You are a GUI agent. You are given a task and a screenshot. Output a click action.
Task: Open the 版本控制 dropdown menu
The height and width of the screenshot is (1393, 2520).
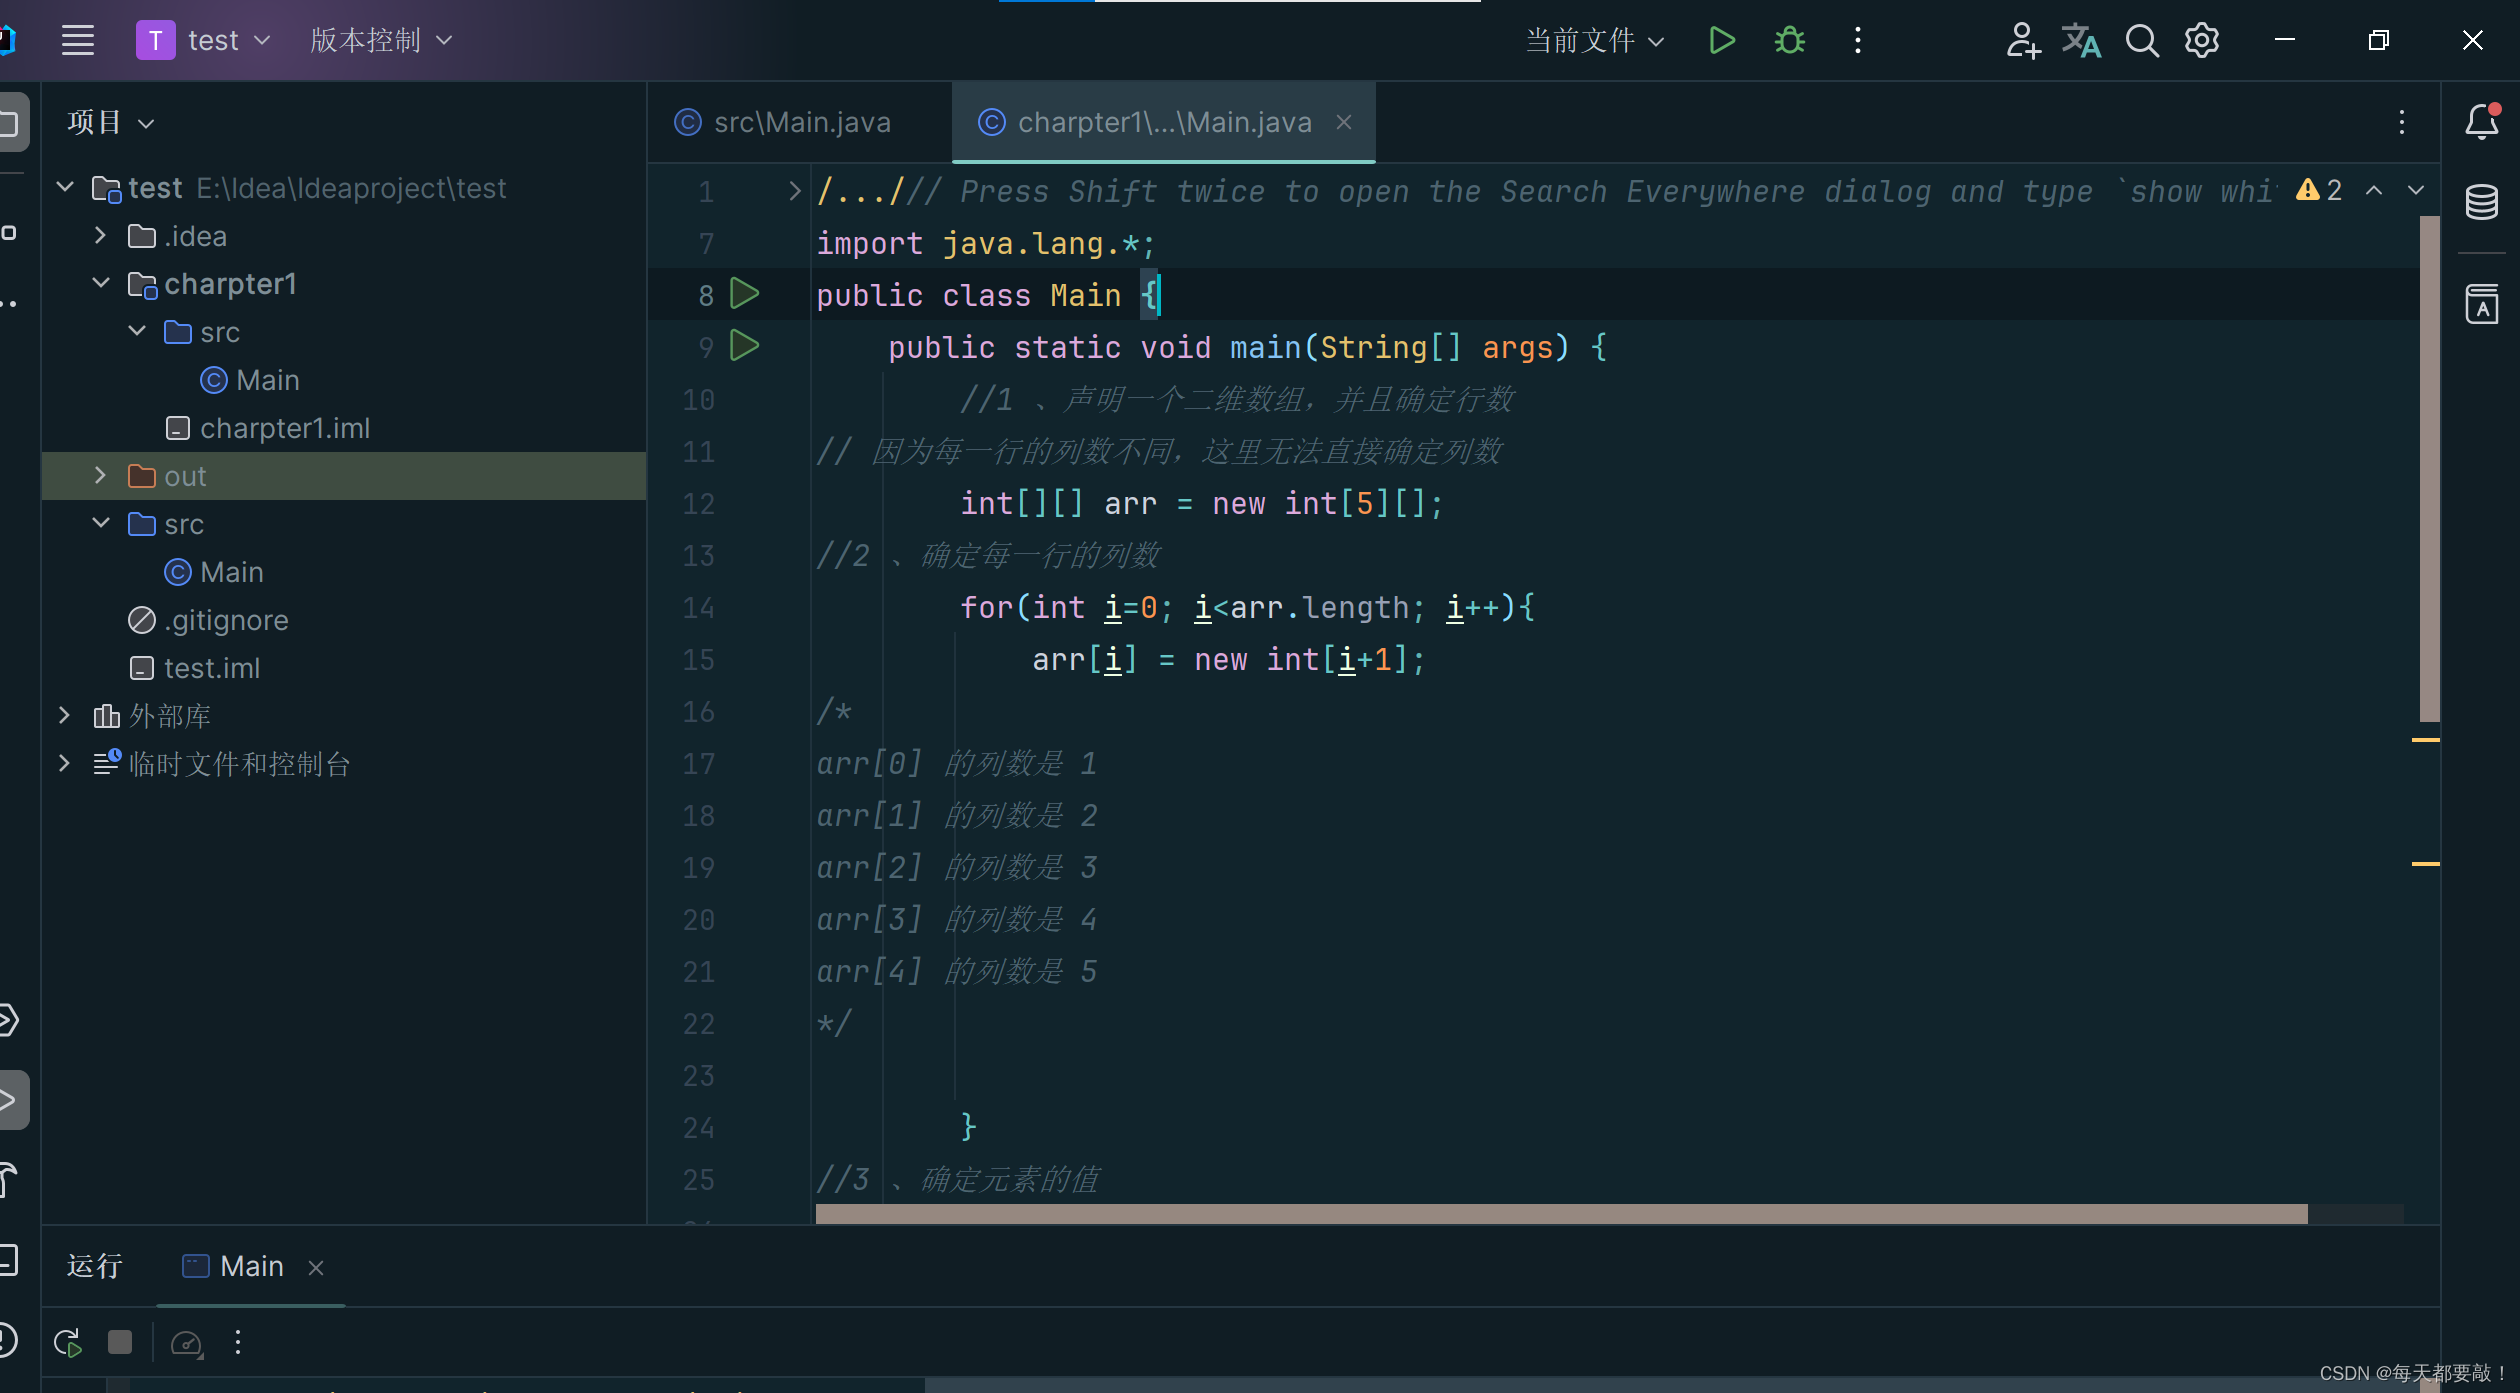(x=380, y=41)
